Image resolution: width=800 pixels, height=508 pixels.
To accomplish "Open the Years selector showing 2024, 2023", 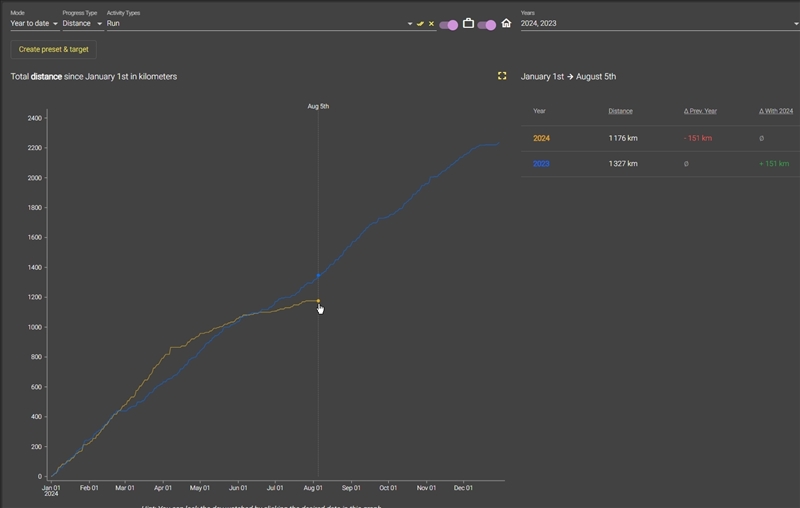I will pyautogui.click(x=655, y=23).
